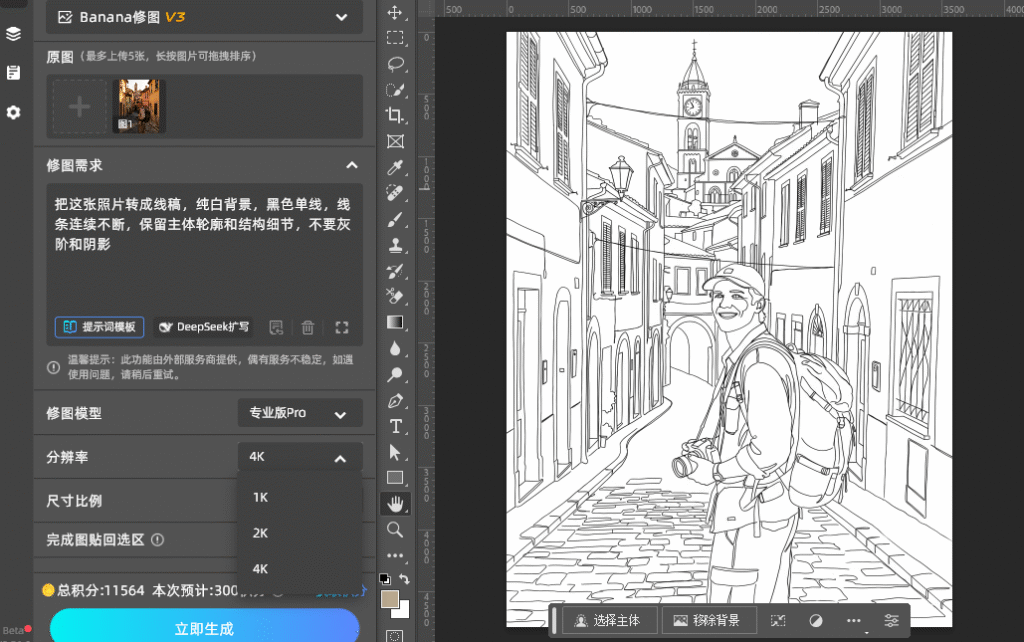This screenshot has height=642, width=1024.
Task: Select the Brush tool
Action: coord(394,219)
